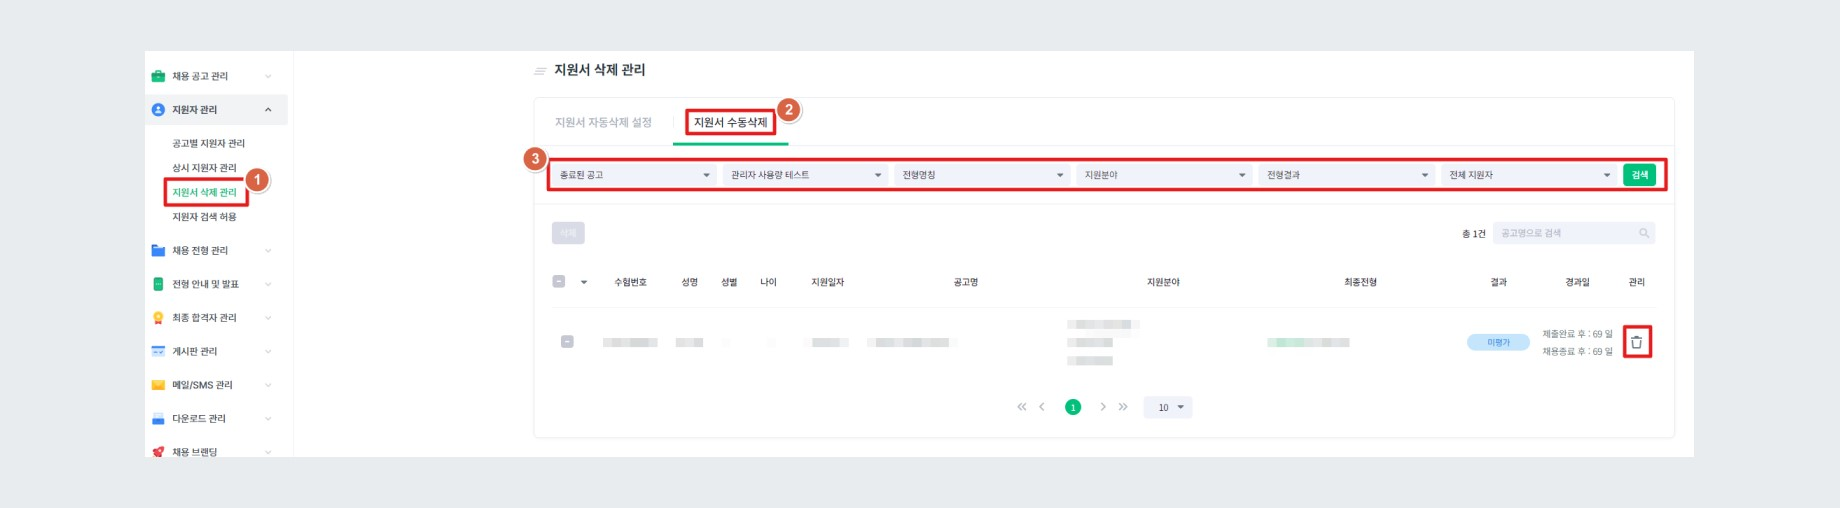The width and height of the screenshot is (1840, 508).
Task: Click the 채용 전형 관리 folder icon
Action: click(158, 251)
